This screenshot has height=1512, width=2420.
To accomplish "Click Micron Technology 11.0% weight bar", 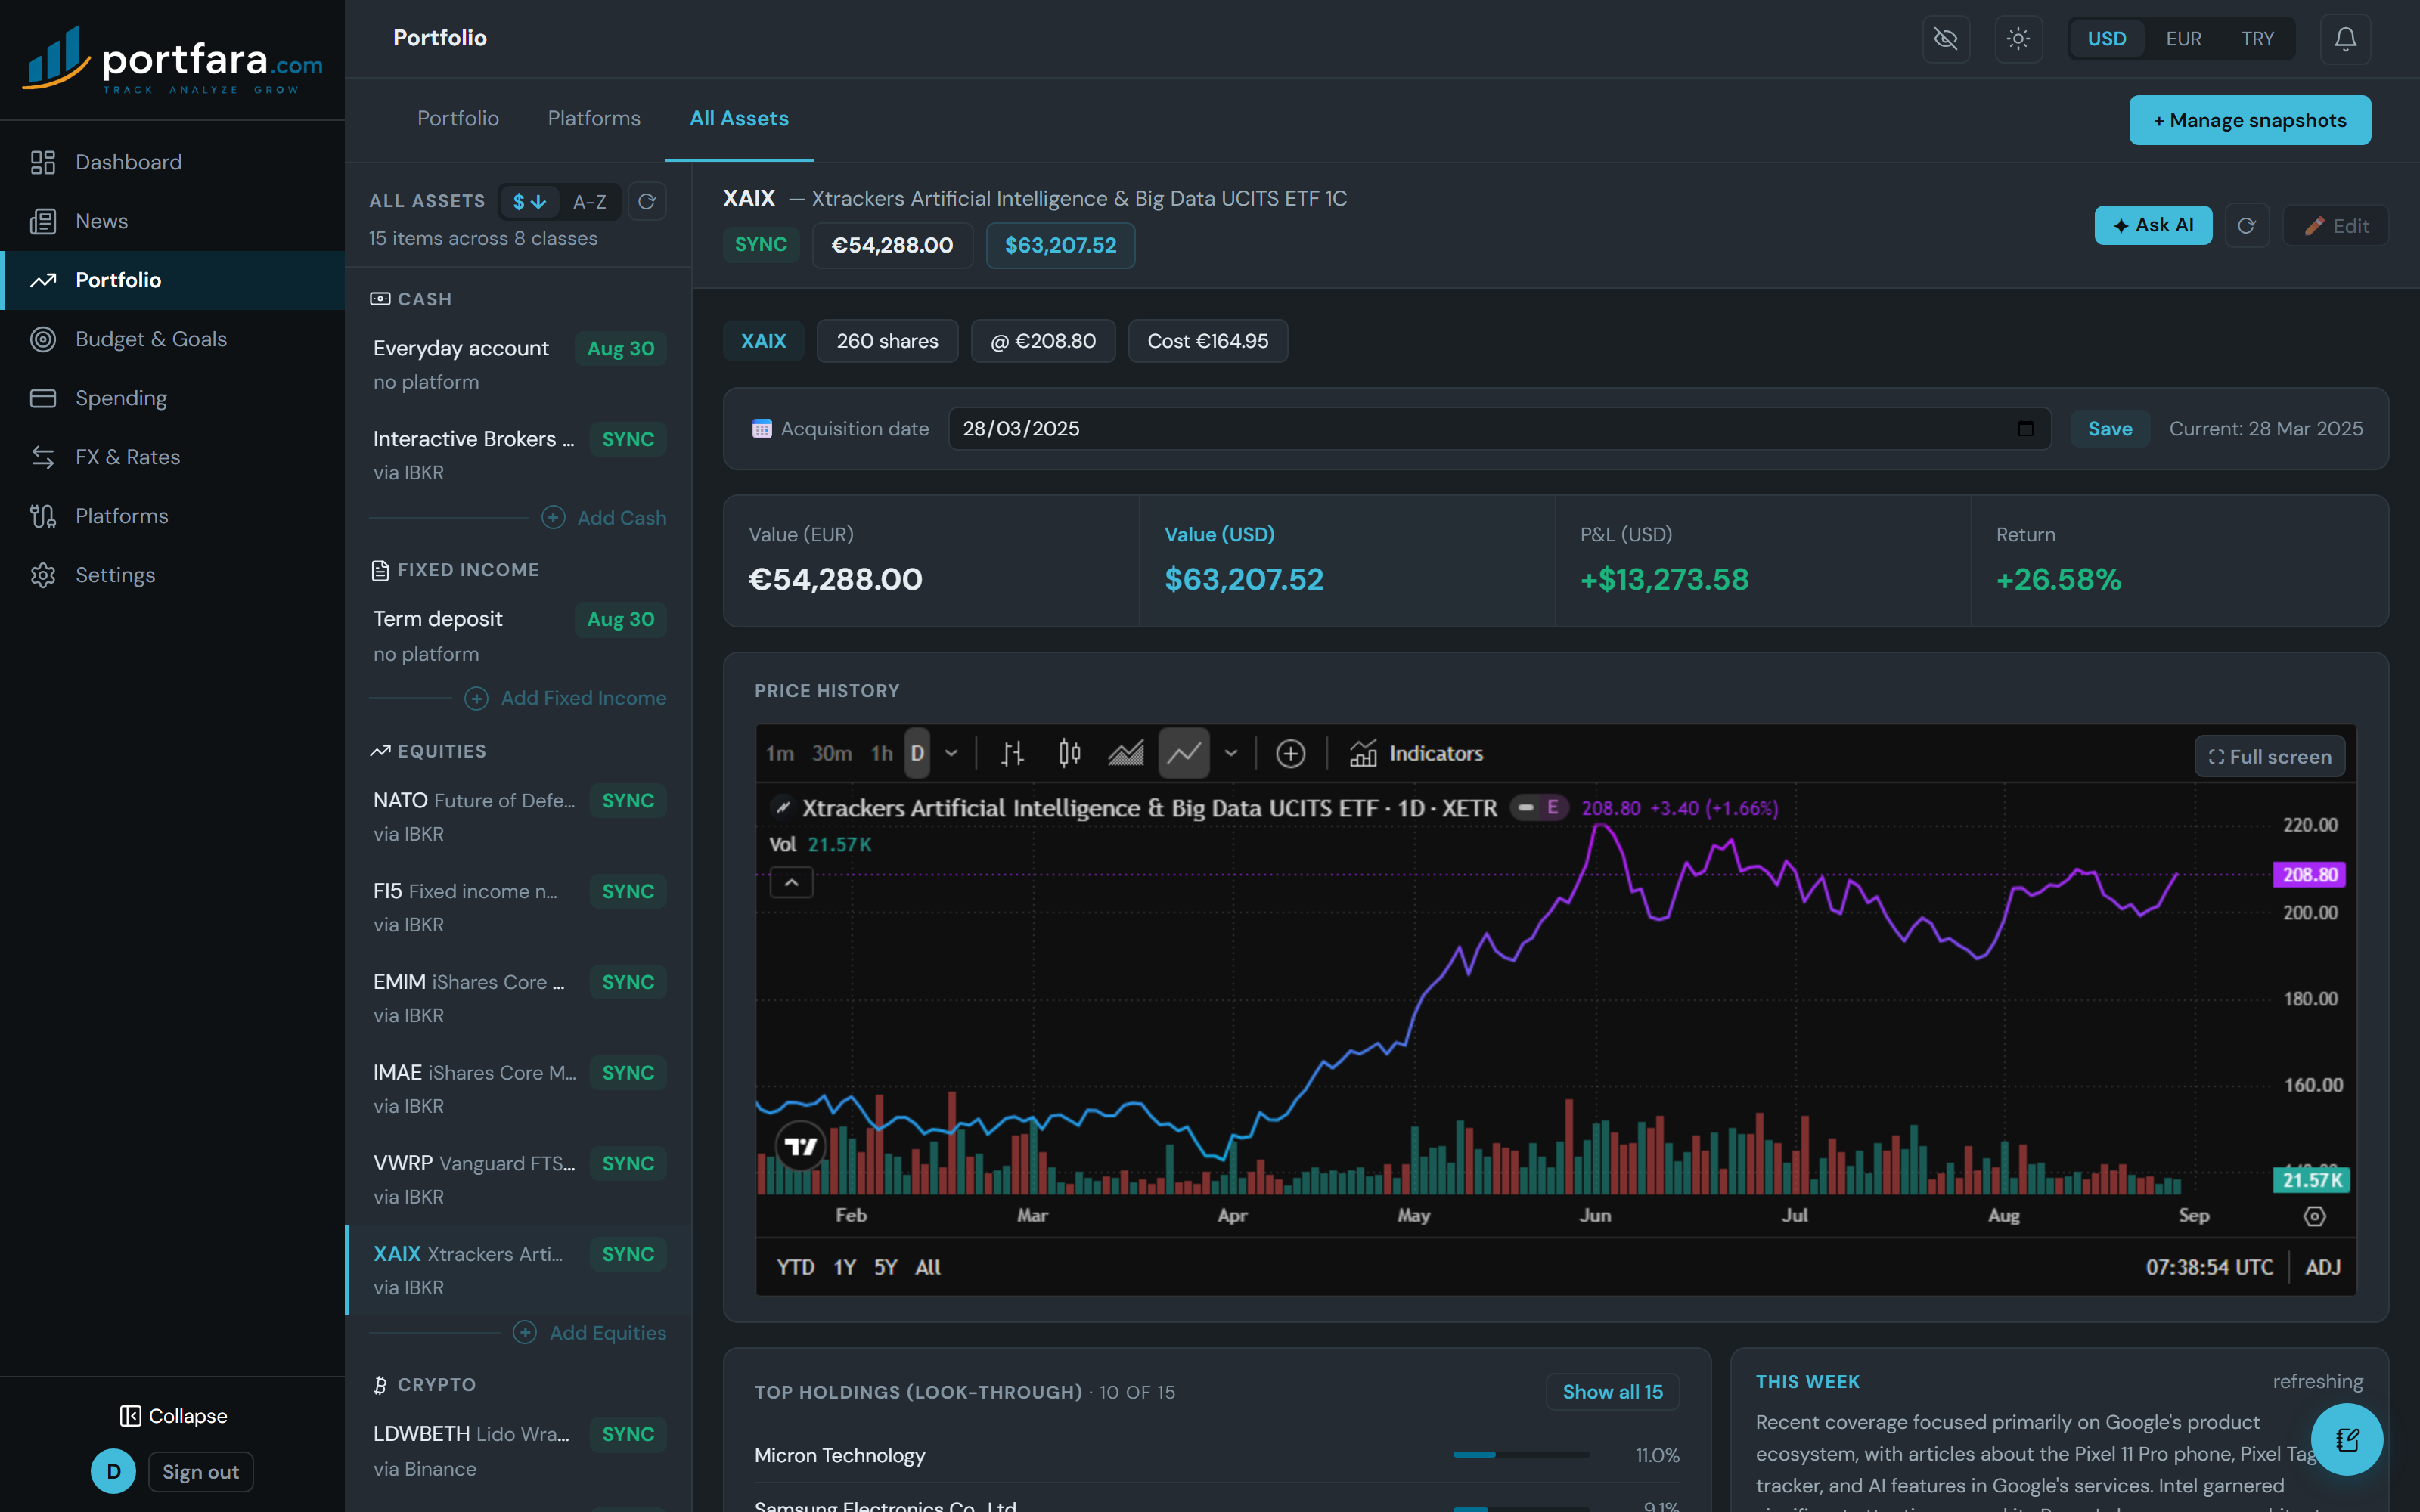I will [1520, 1455].
